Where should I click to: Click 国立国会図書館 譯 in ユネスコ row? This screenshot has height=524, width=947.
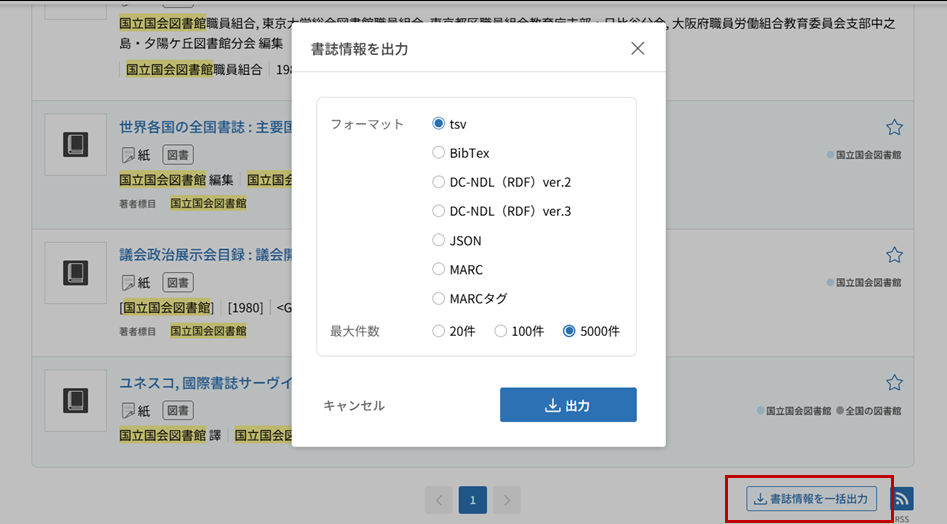(170, 435)
